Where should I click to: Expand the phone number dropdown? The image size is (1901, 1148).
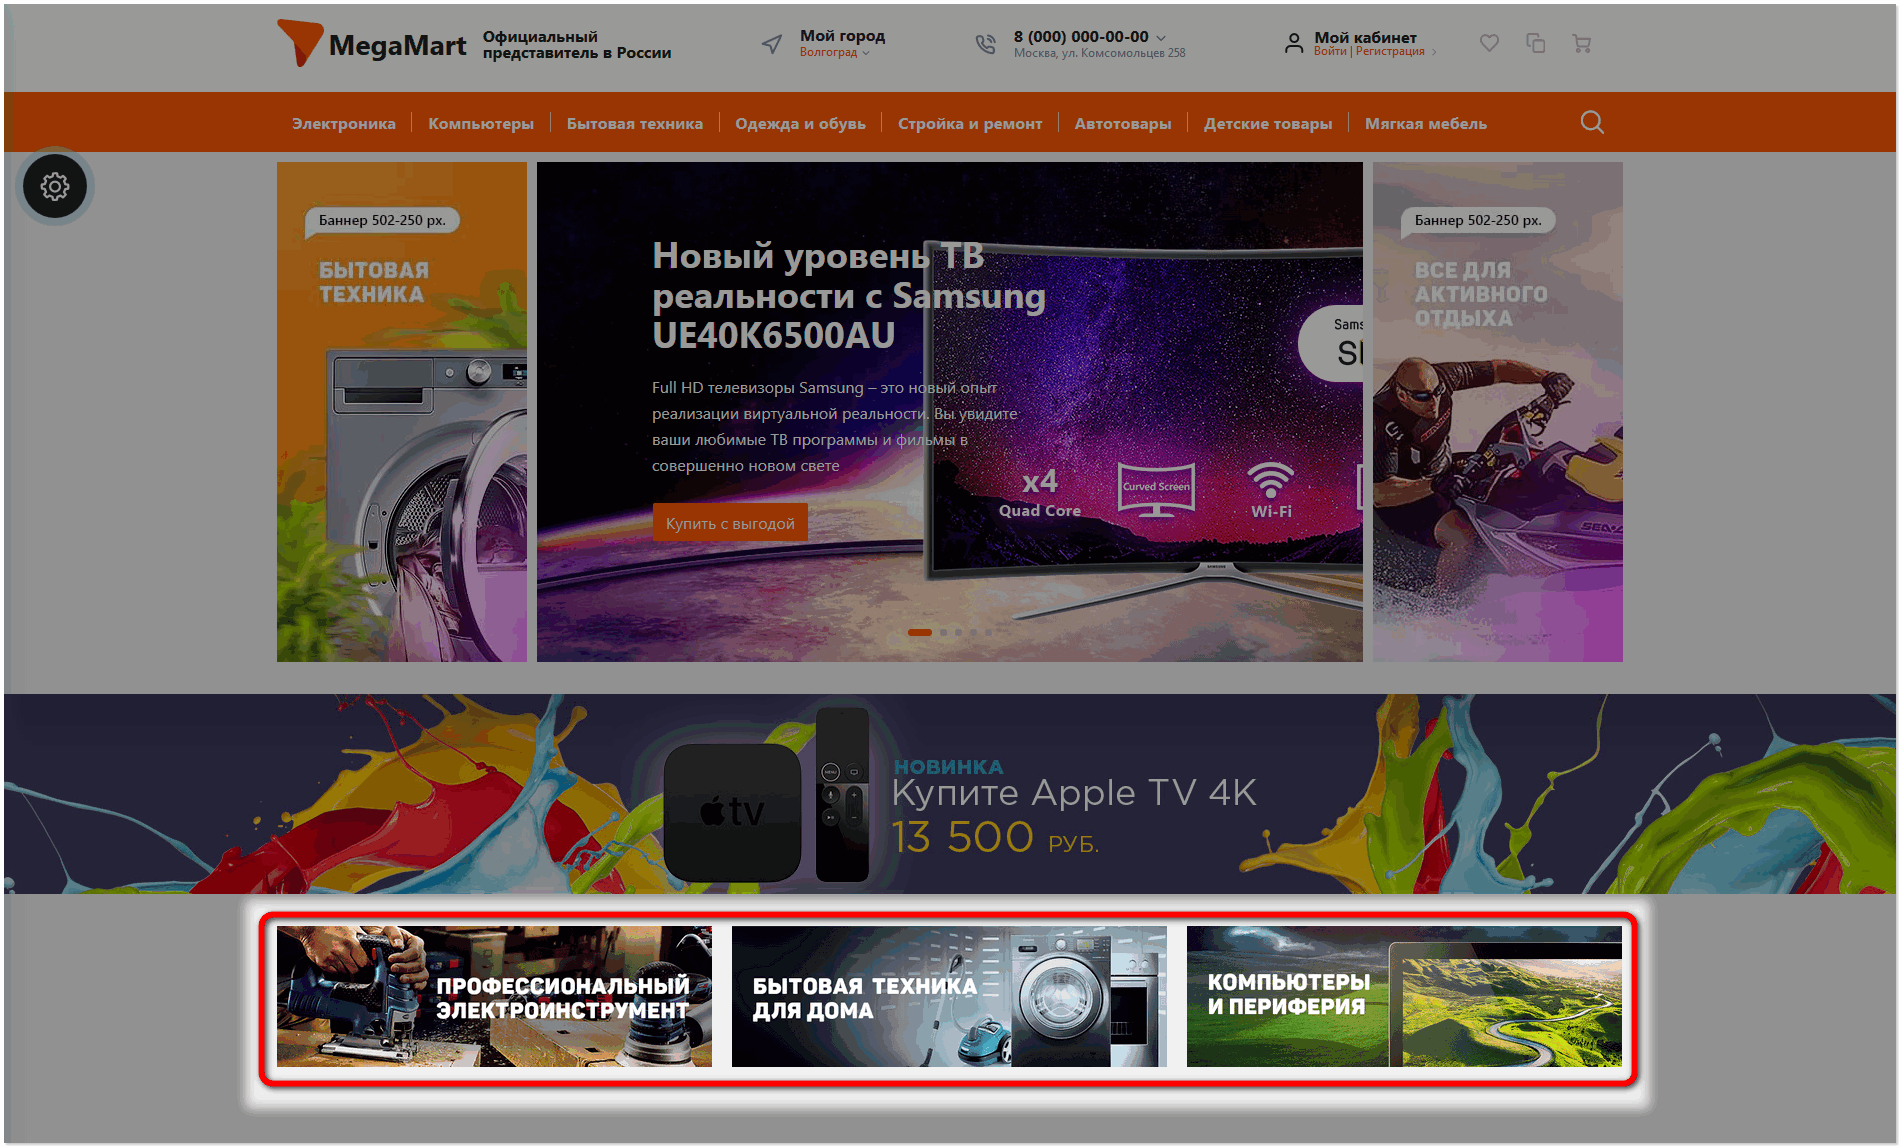click(x=1161, y=37)
